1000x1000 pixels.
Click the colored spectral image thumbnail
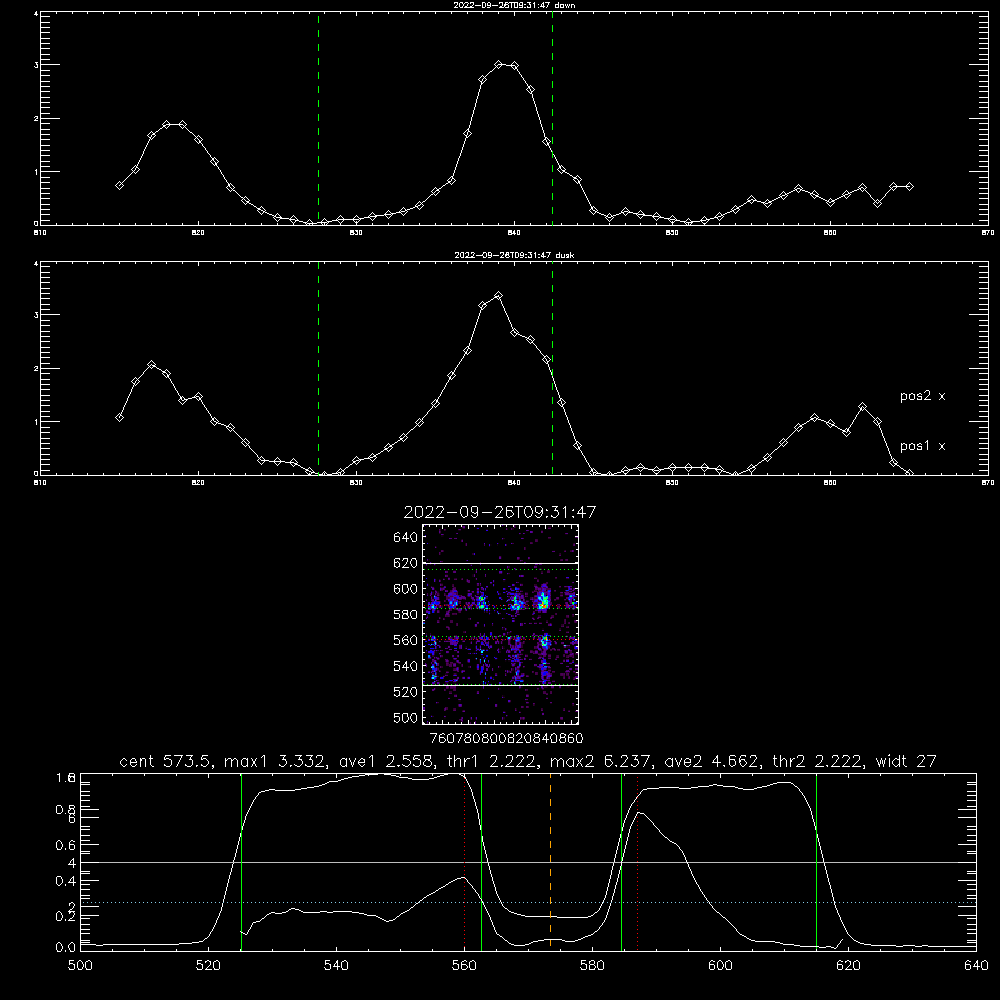[501, 624]
